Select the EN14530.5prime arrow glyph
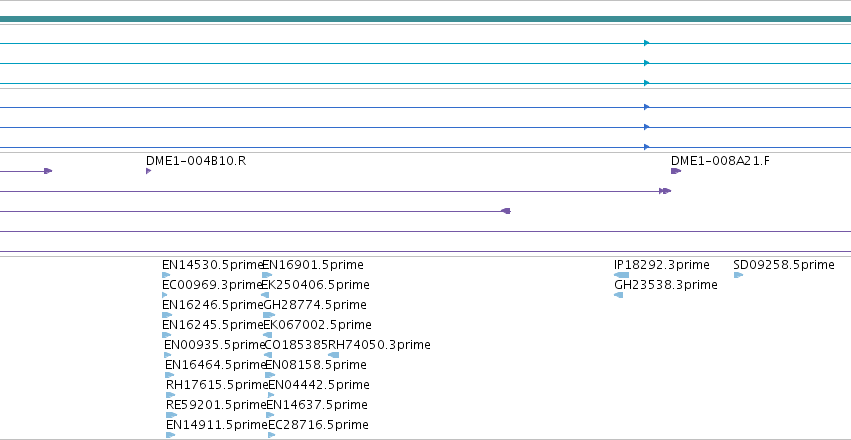The width and height of the screenshot is (851, 440). (x=166, y=275)
